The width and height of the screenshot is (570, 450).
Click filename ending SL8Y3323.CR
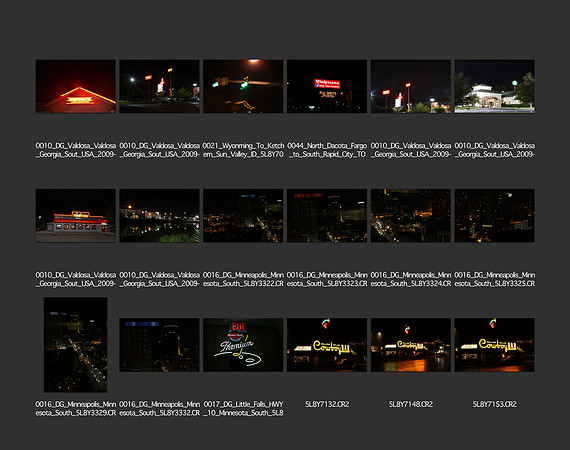(327, 279)
